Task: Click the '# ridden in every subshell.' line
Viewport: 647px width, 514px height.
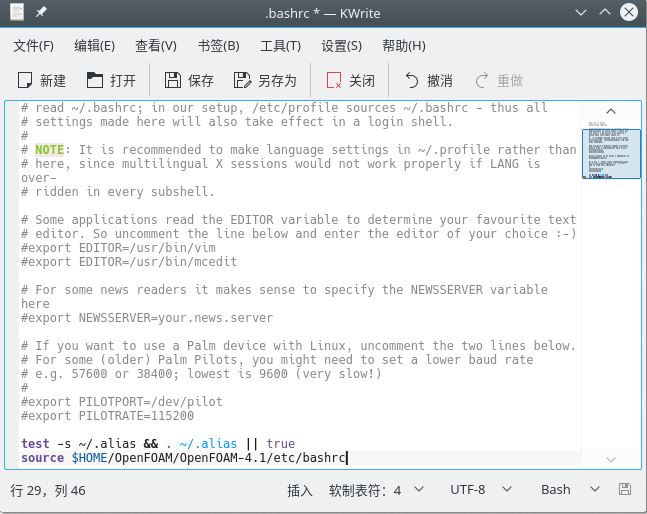Action: click(118, 191)
